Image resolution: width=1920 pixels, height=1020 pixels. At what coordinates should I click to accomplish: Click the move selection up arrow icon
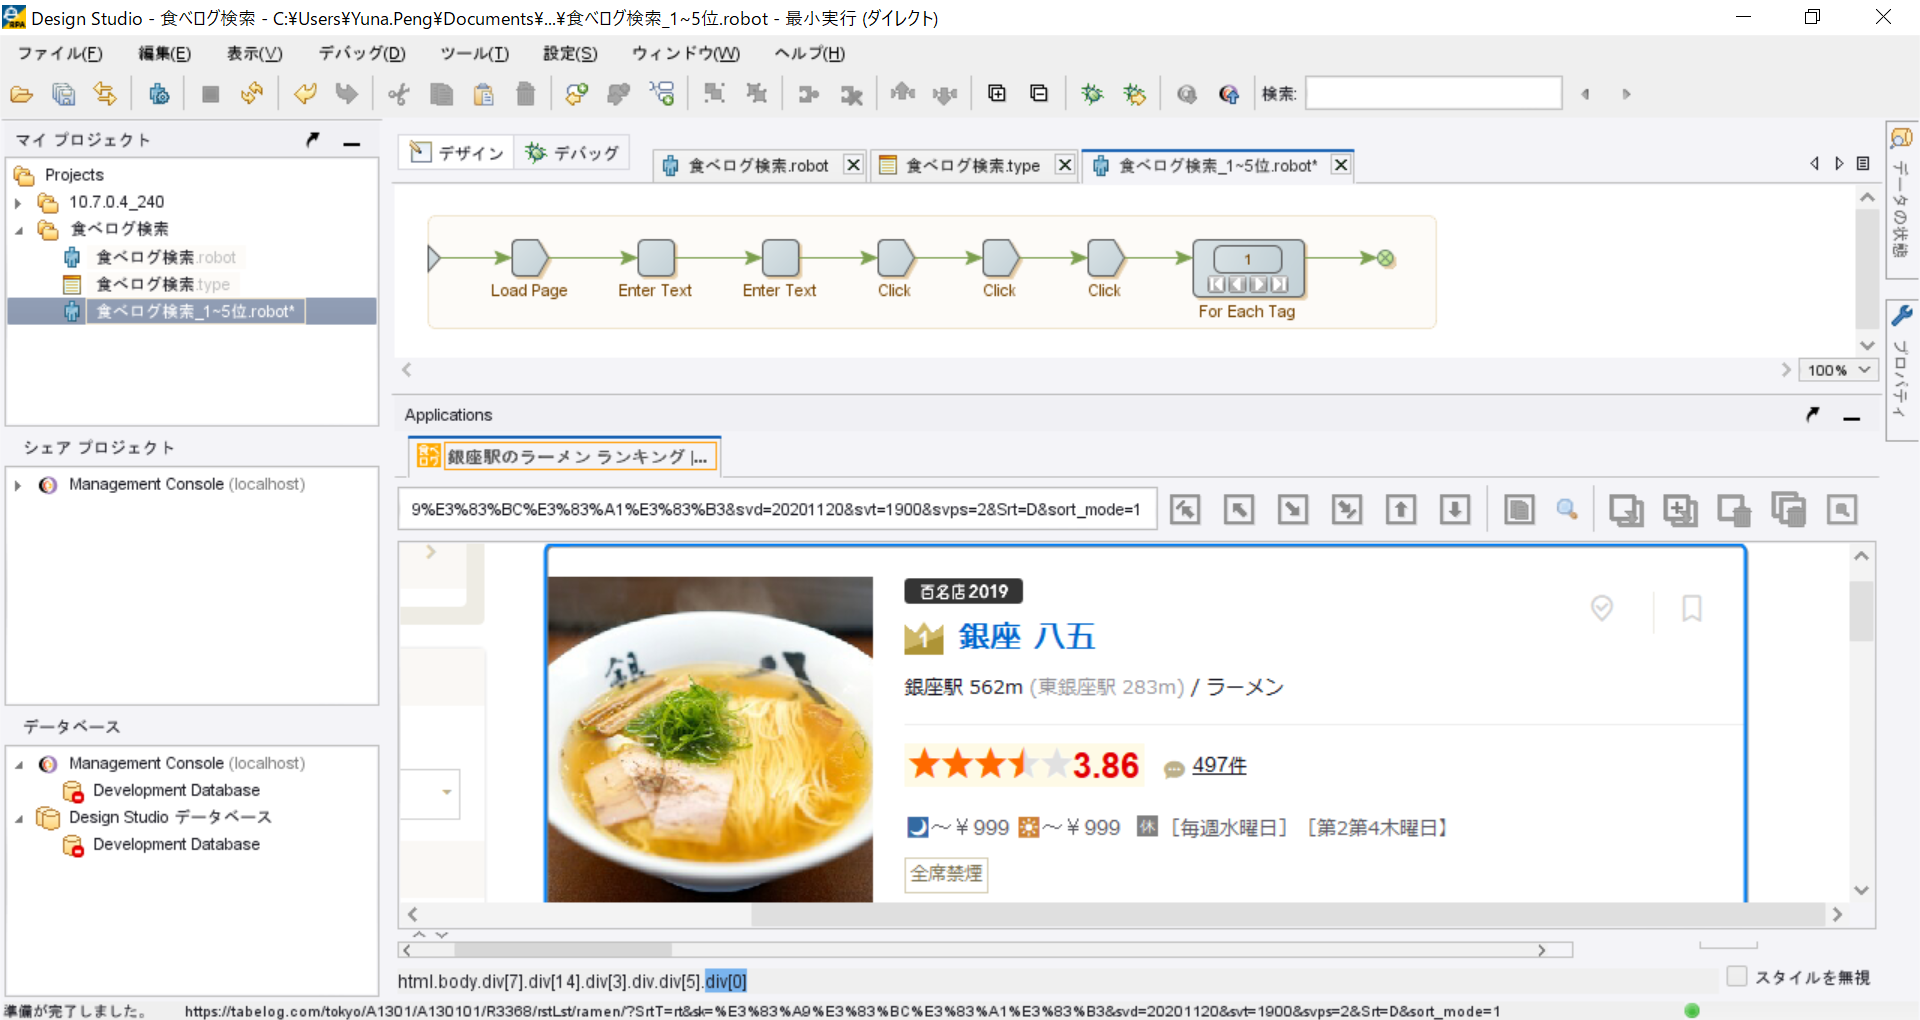tap(1401, 510)
